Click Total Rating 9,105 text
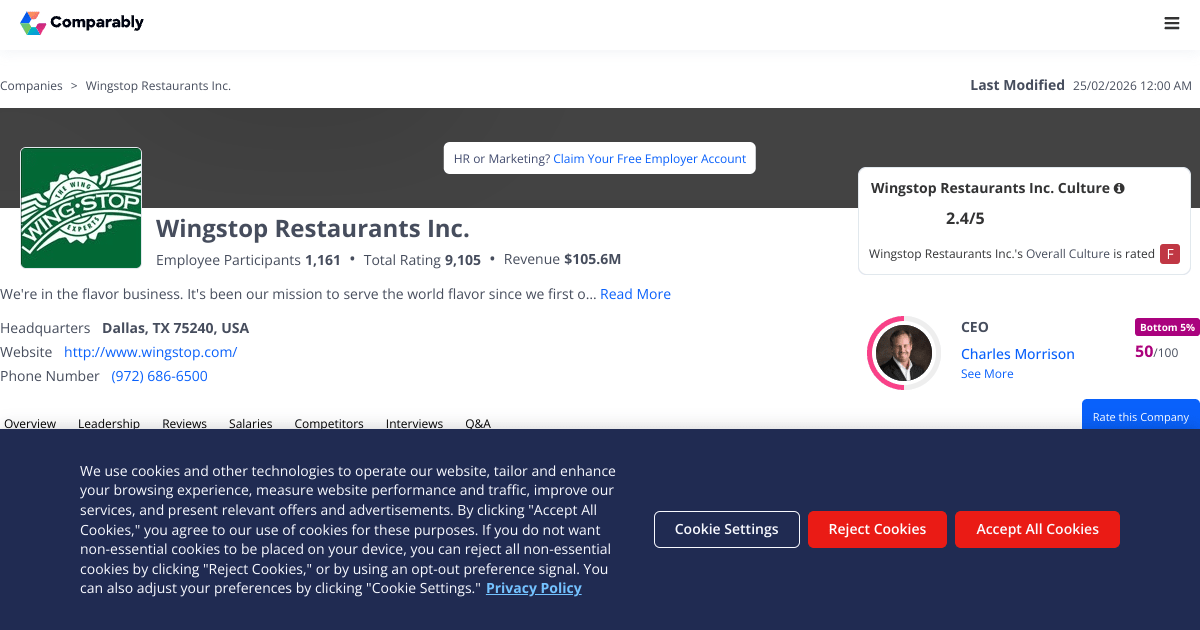Screen dimensions: 1200x630 [422, 260]
